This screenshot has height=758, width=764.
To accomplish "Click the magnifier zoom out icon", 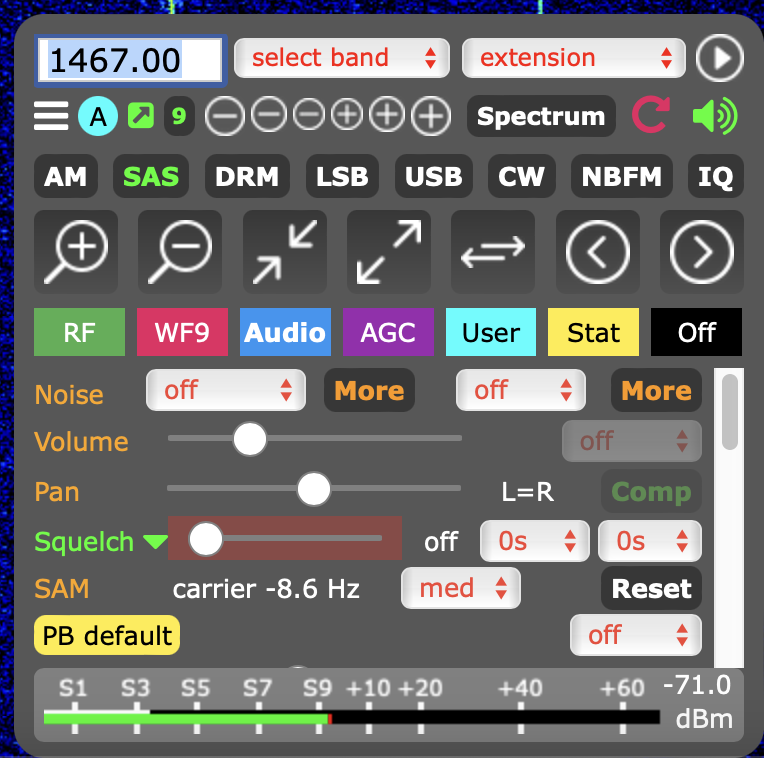I will [x=180, y=252].
